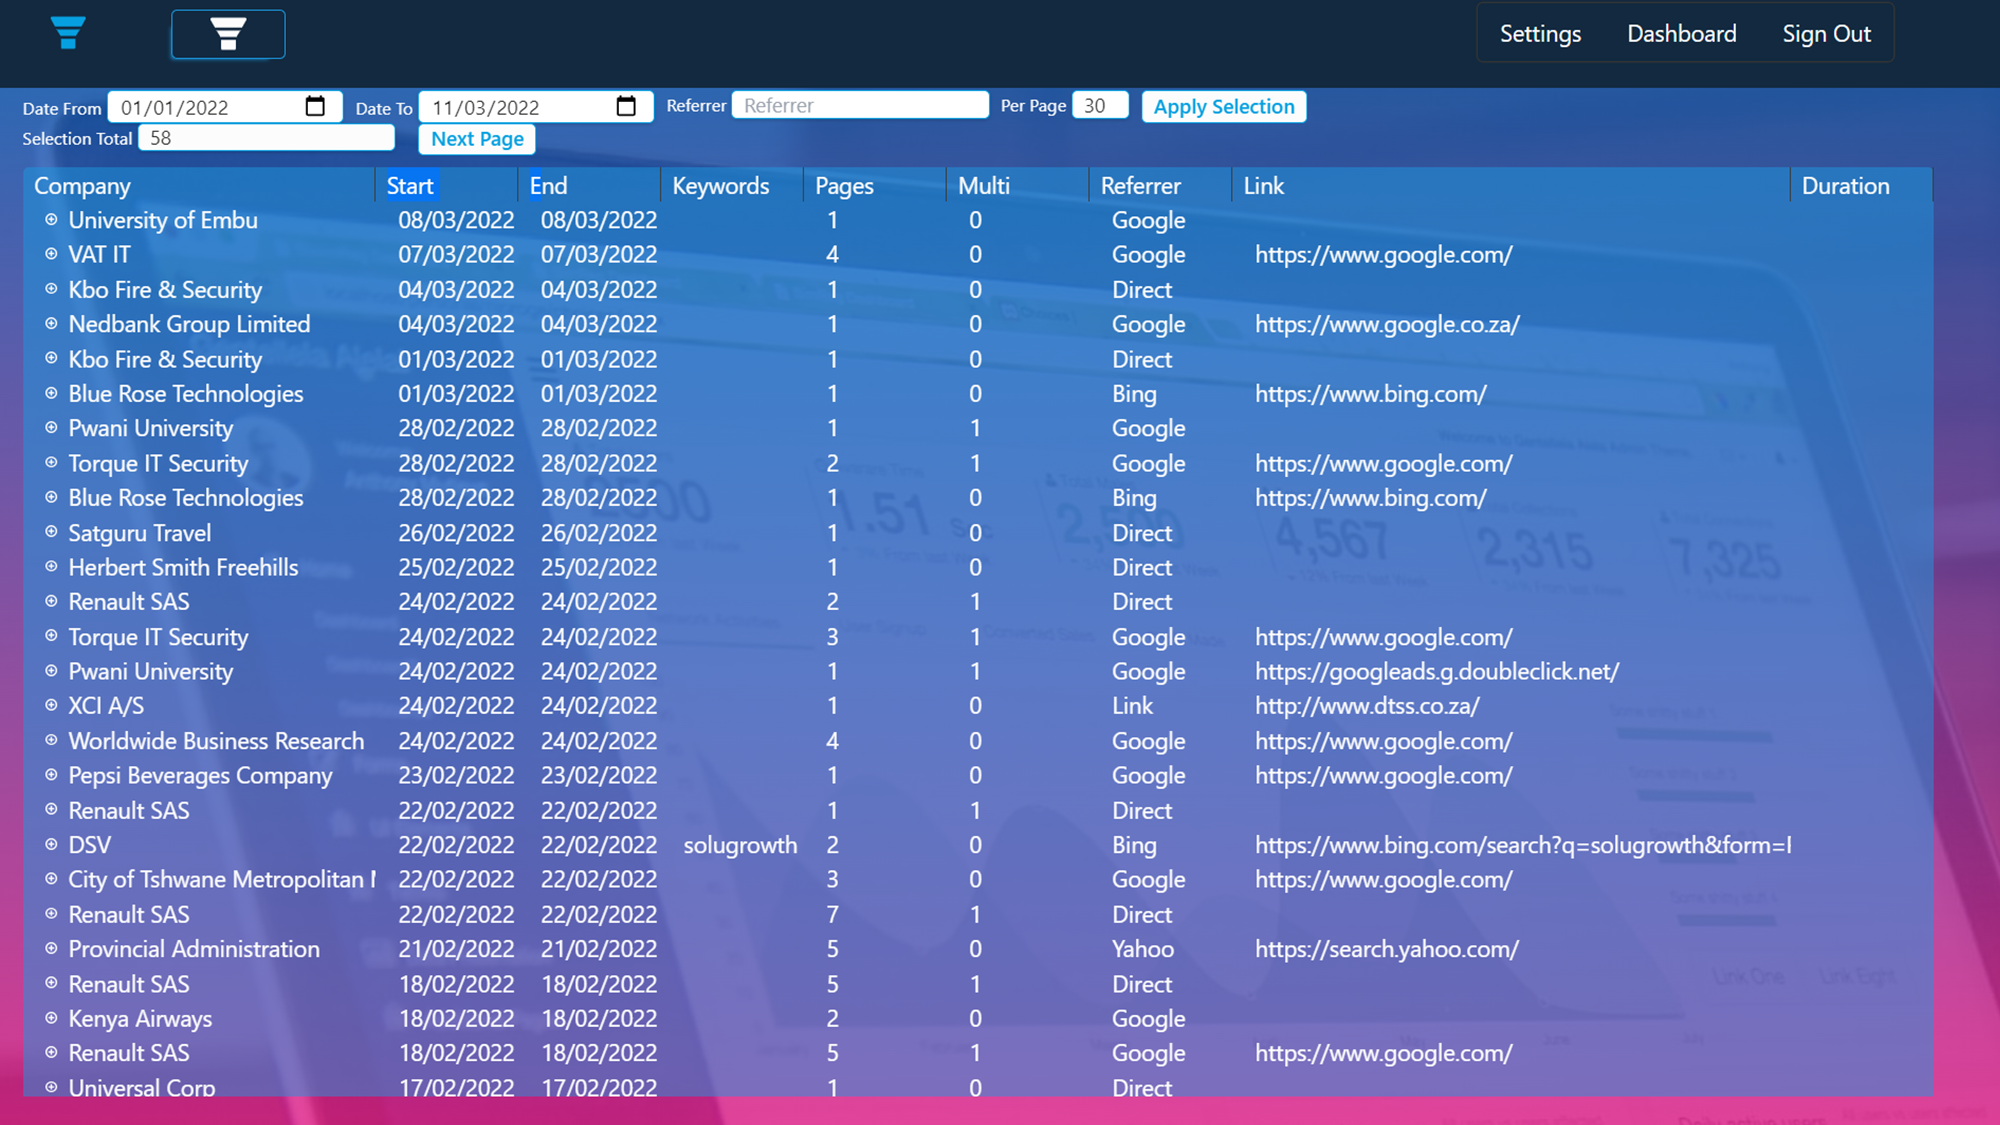Open the Date To calendar picker icon
This screenshot has height=1125, width=2000.
pos(626,106)
